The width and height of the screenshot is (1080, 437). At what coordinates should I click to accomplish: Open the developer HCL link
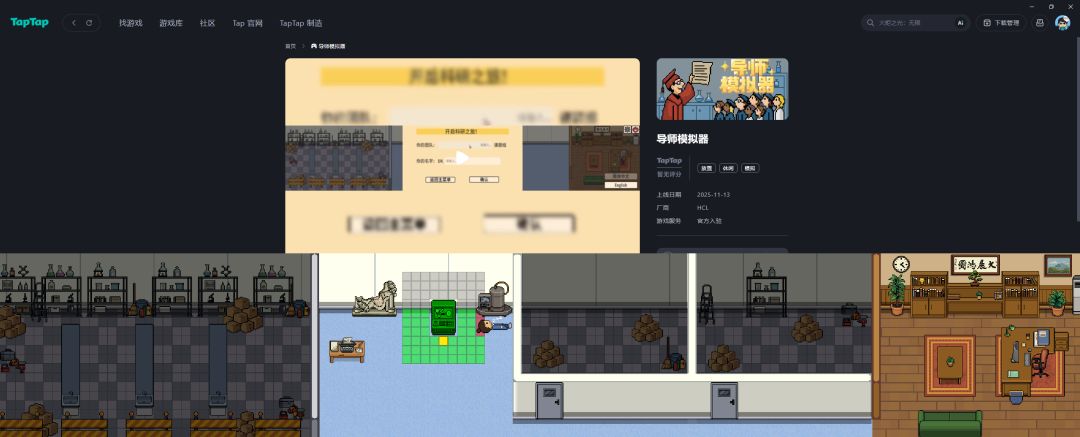click(x=703, y=207)
